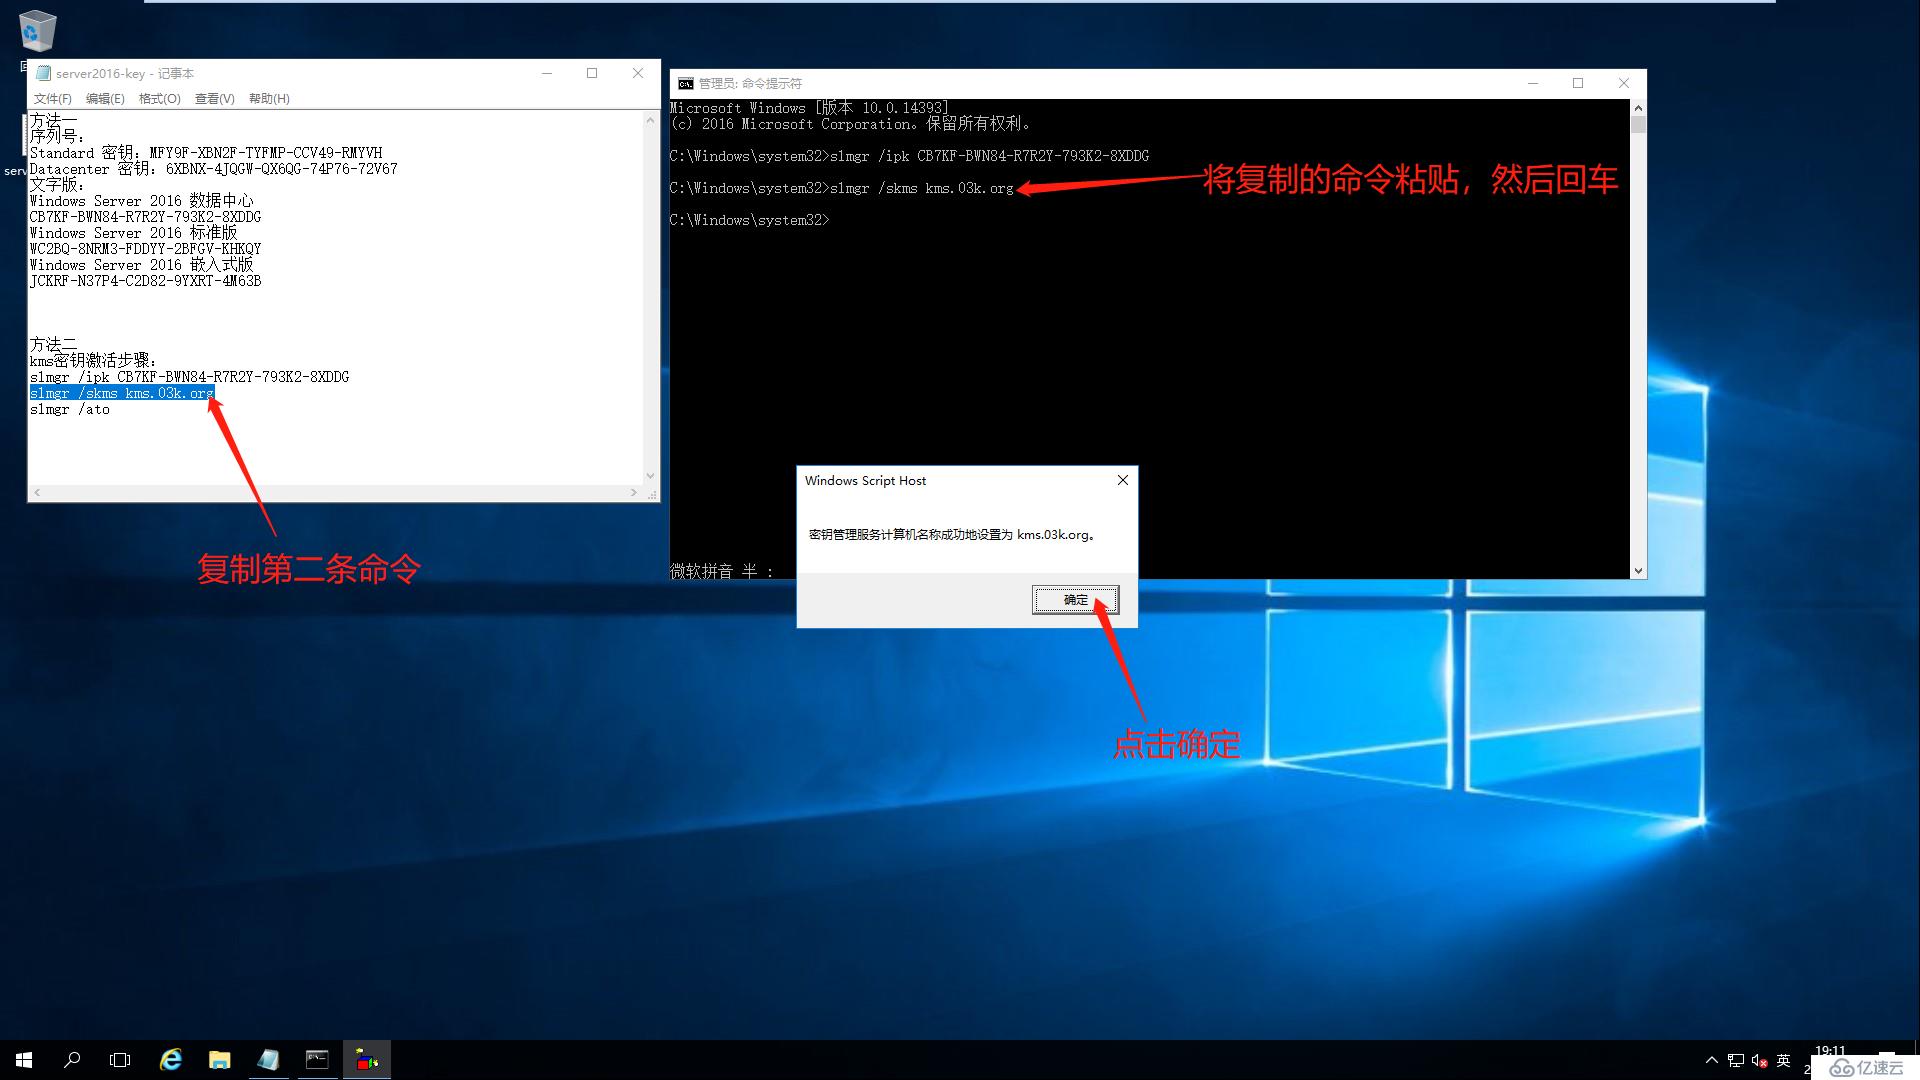Click the Datacenter 密钥 line in Notepad

click(213, 169)
